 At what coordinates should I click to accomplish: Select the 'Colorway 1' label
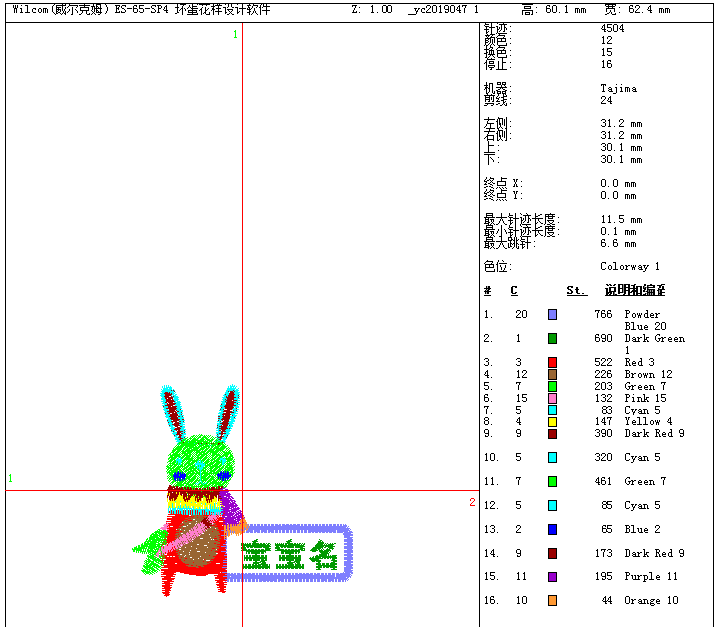tap(630, 267)
